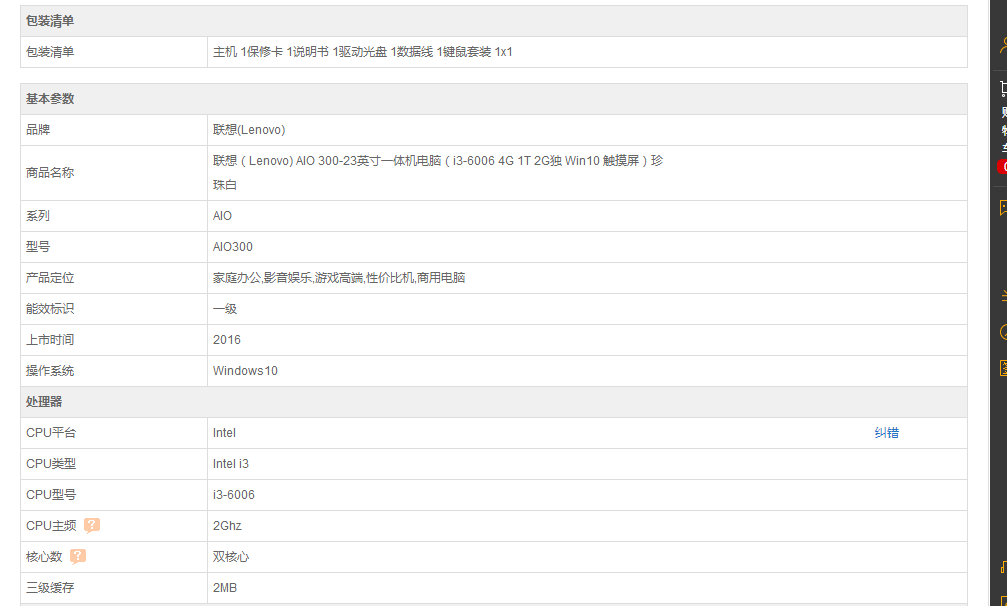Screen dimensions: 1007x606
Task: Select core count value 双核心
Action: pyautogui.click(x=231, y=557)
